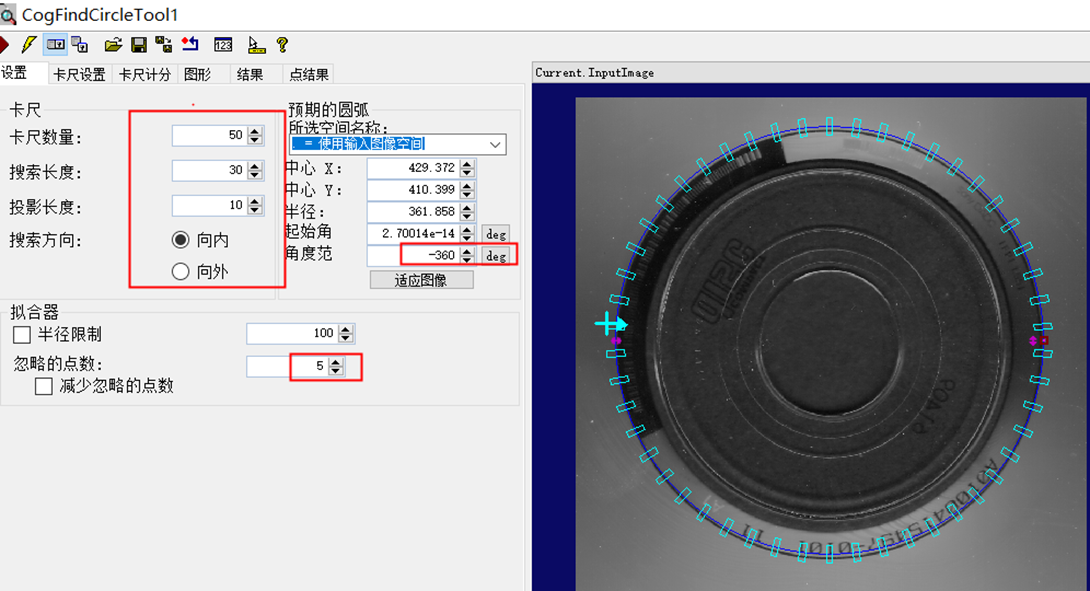The width and height of the screenshot is (1090, 591).
Task: Increase 卡尺数量 with the up arrow
Action: point(255,131)
